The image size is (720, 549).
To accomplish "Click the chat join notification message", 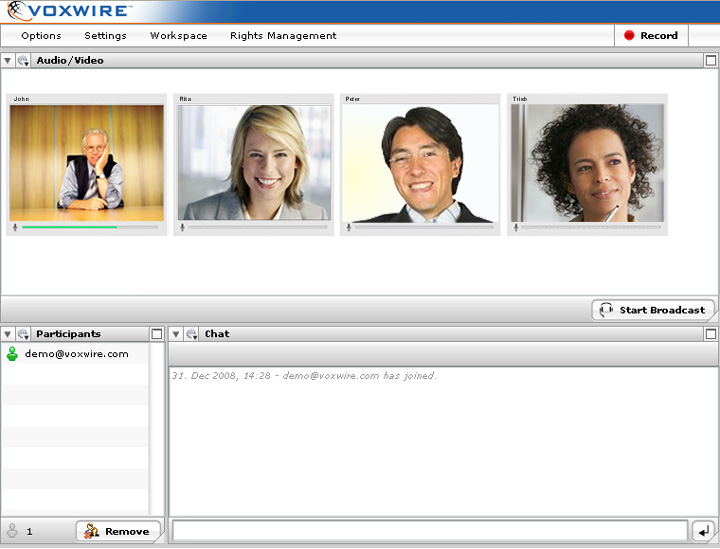I will (304, 375).
